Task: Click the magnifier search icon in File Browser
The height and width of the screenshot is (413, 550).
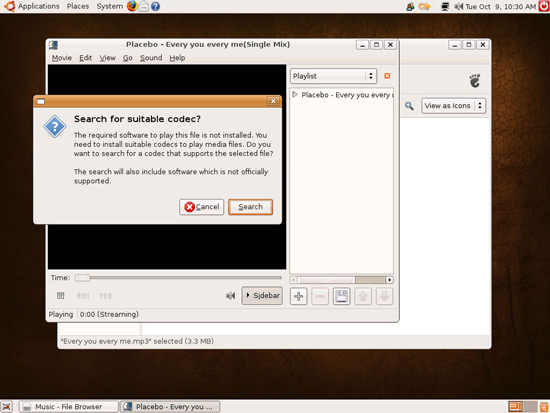Action: [409, 106]
